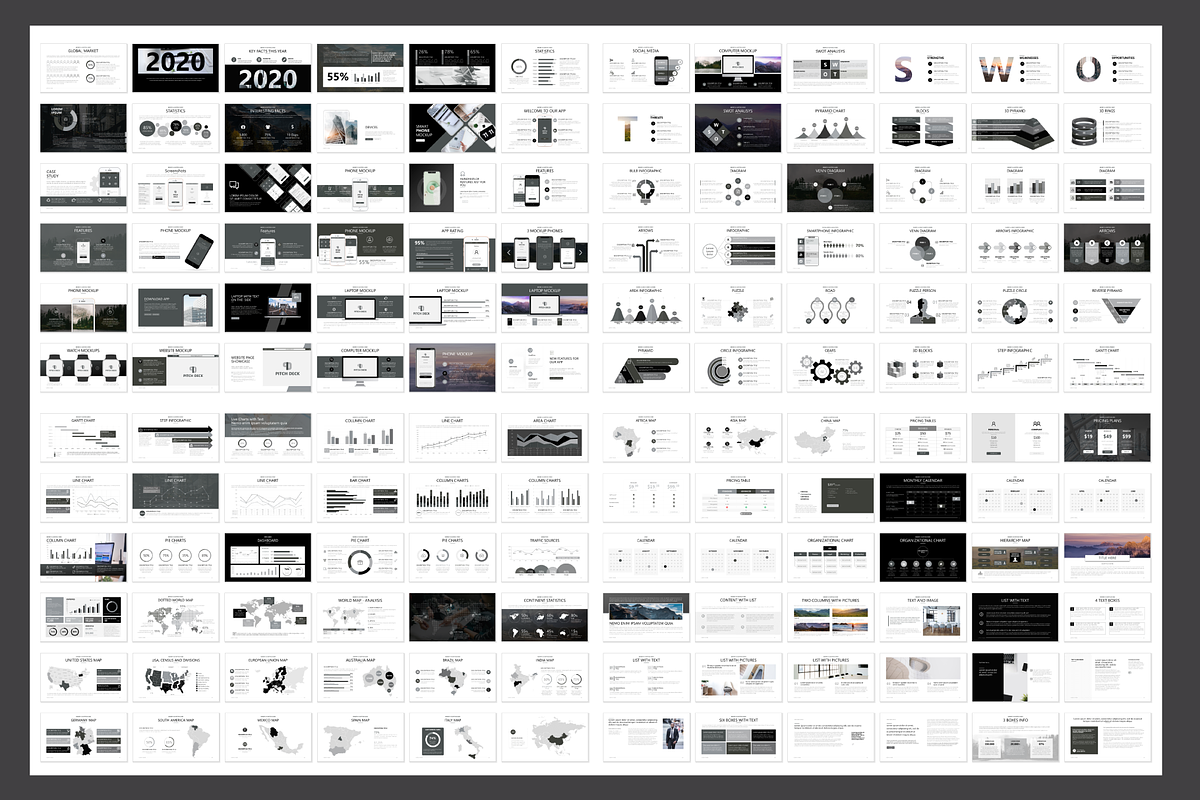
Task: Open the Text And Image slide
Action: [x=923, y=617]
